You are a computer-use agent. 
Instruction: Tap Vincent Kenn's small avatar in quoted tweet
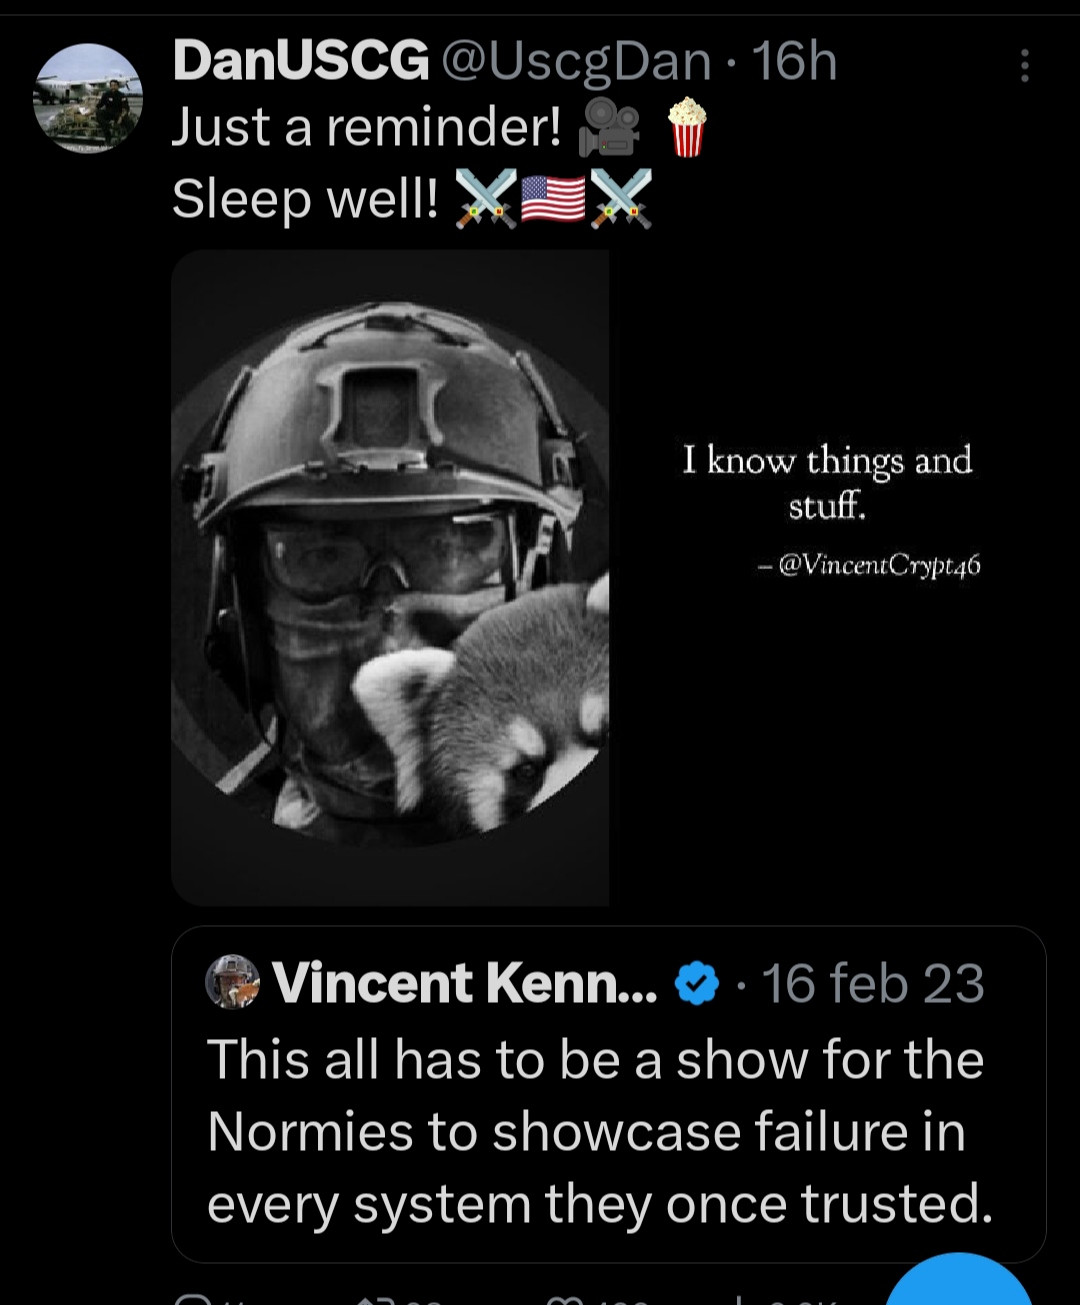232,981
